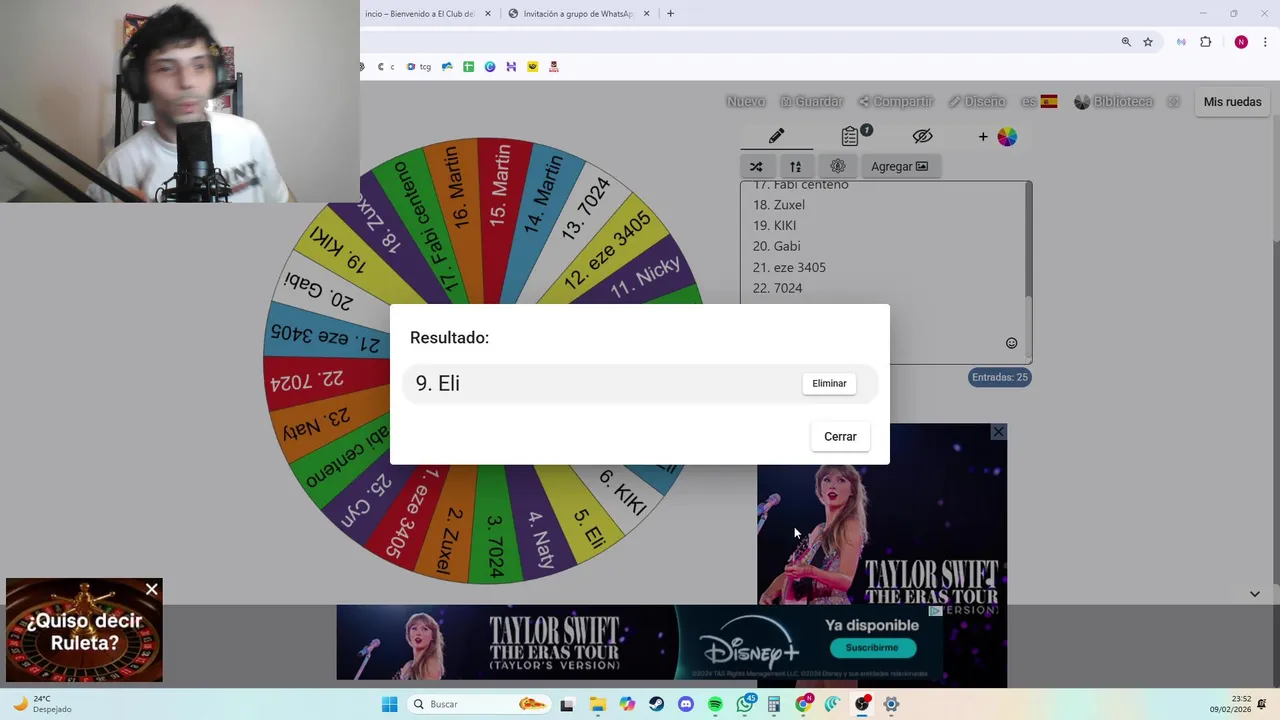
Task: Open Mis ruedas list
Action: (1232, 102)
